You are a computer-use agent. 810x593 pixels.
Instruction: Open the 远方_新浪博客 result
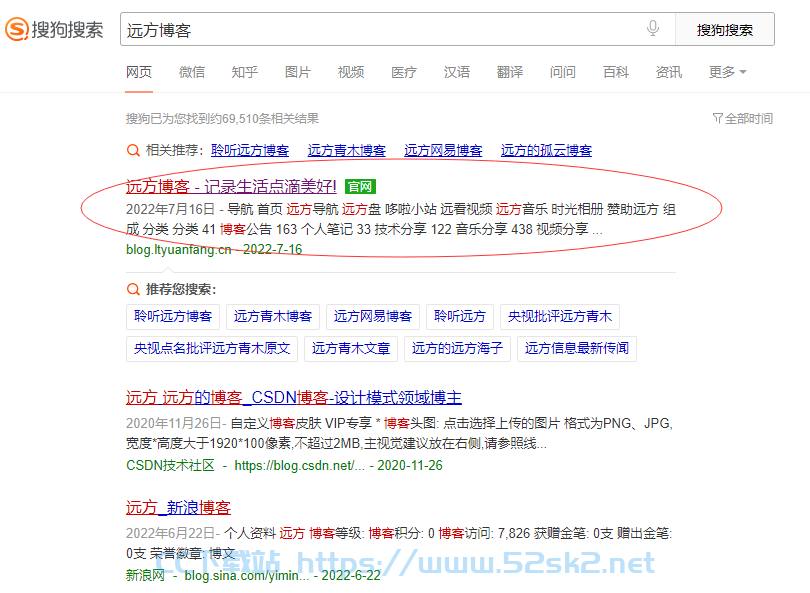click(x=178, y=507)
